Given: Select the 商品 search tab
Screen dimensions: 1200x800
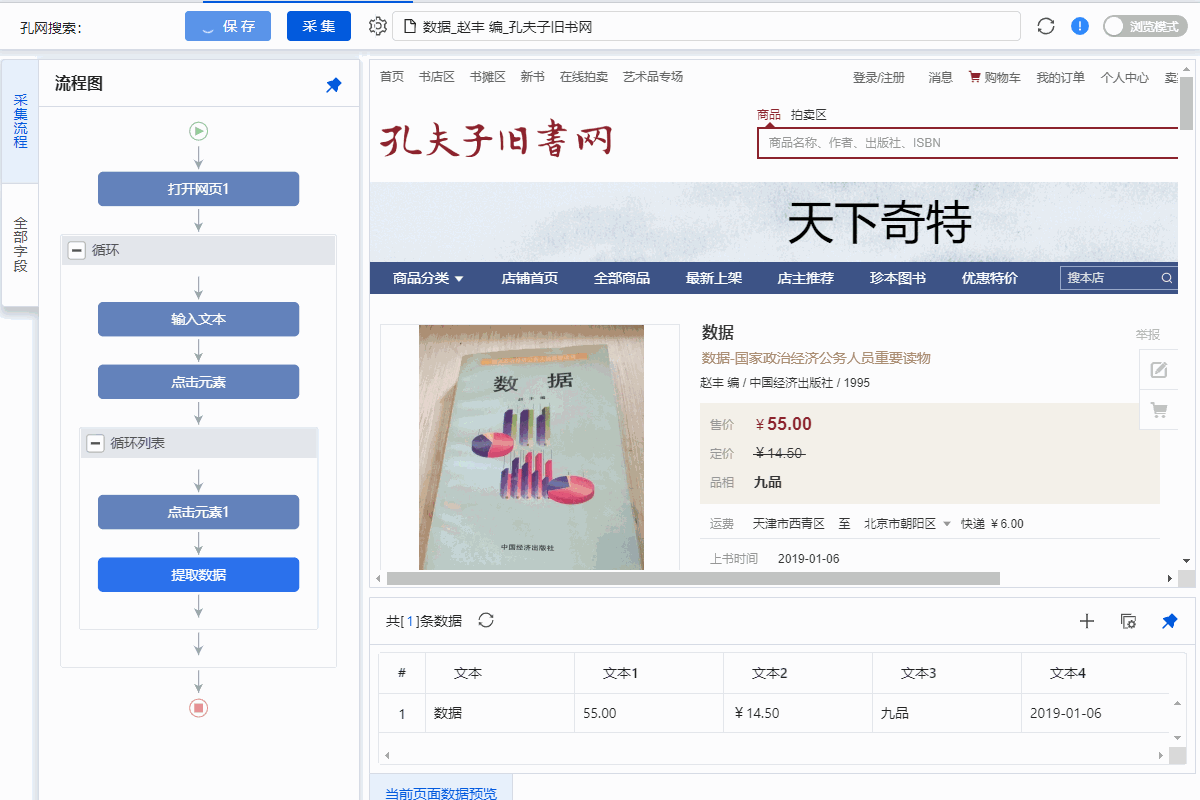Looking at the screenshot, I should pyautogui.click(x=769, y=115).
